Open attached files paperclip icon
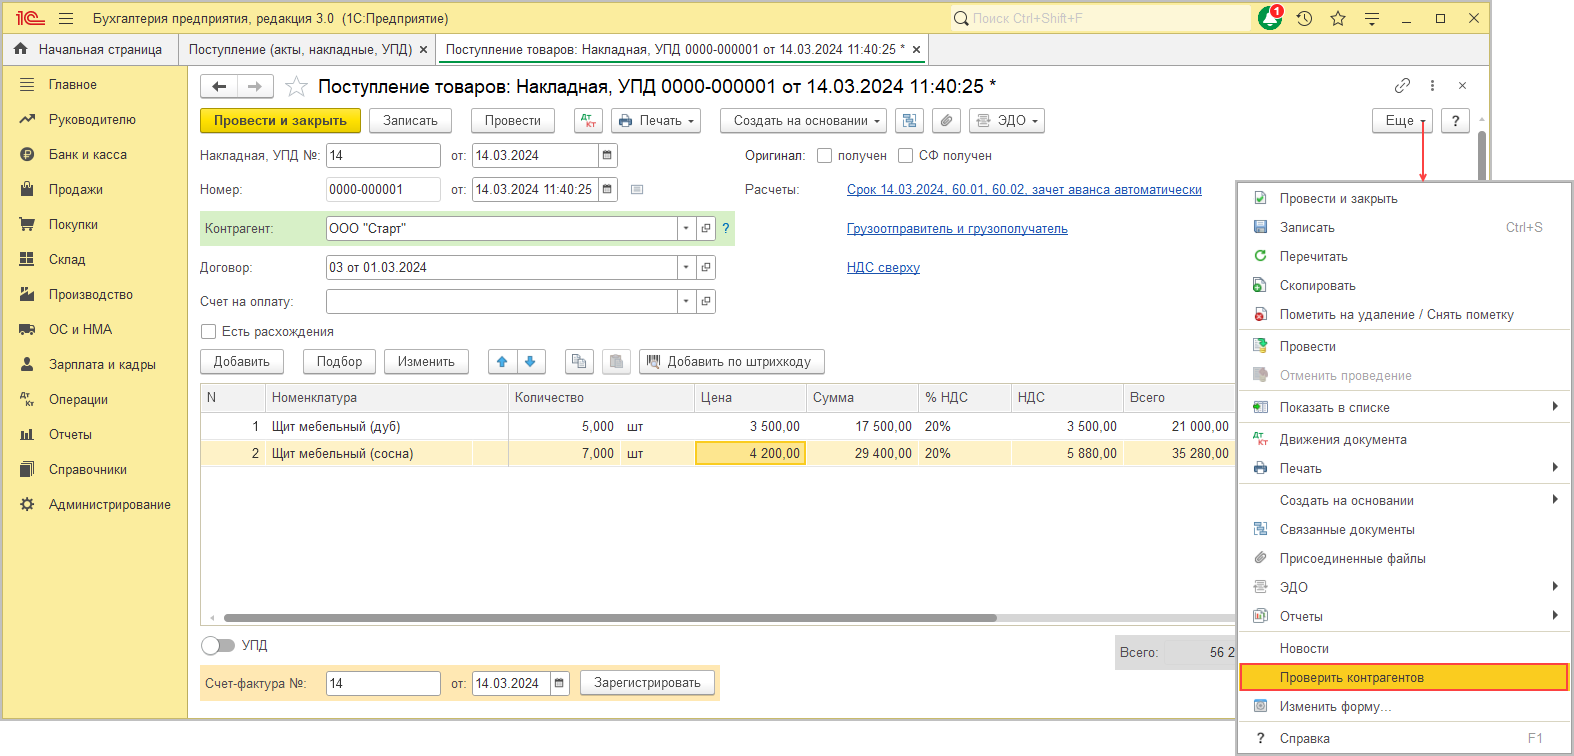Screen dimensions: 1574x756 946,121
